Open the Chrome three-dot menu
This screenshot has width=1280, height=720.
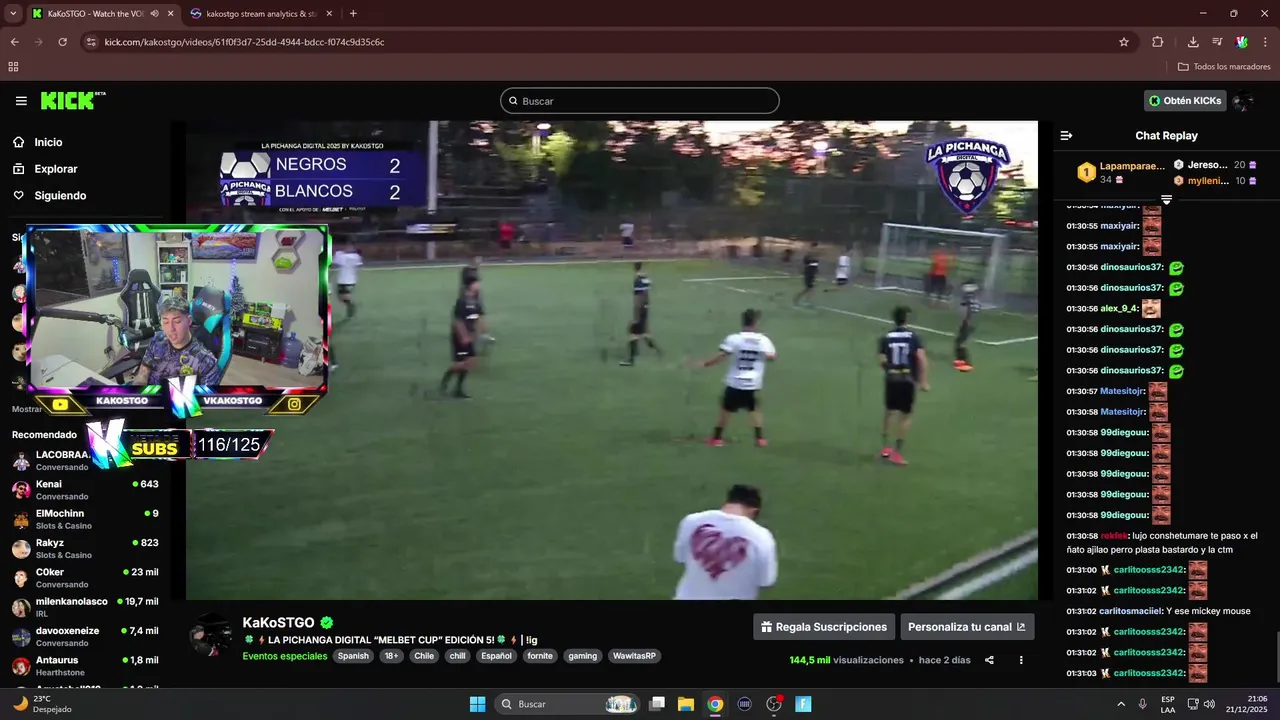(1265, 42)
